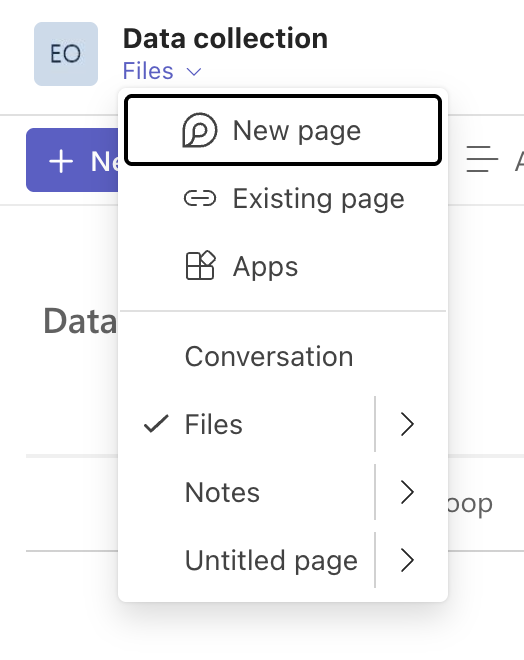This screenshot has width=524, height=660.
Task: Select the Files tab entry
Action: coord(248,424)
